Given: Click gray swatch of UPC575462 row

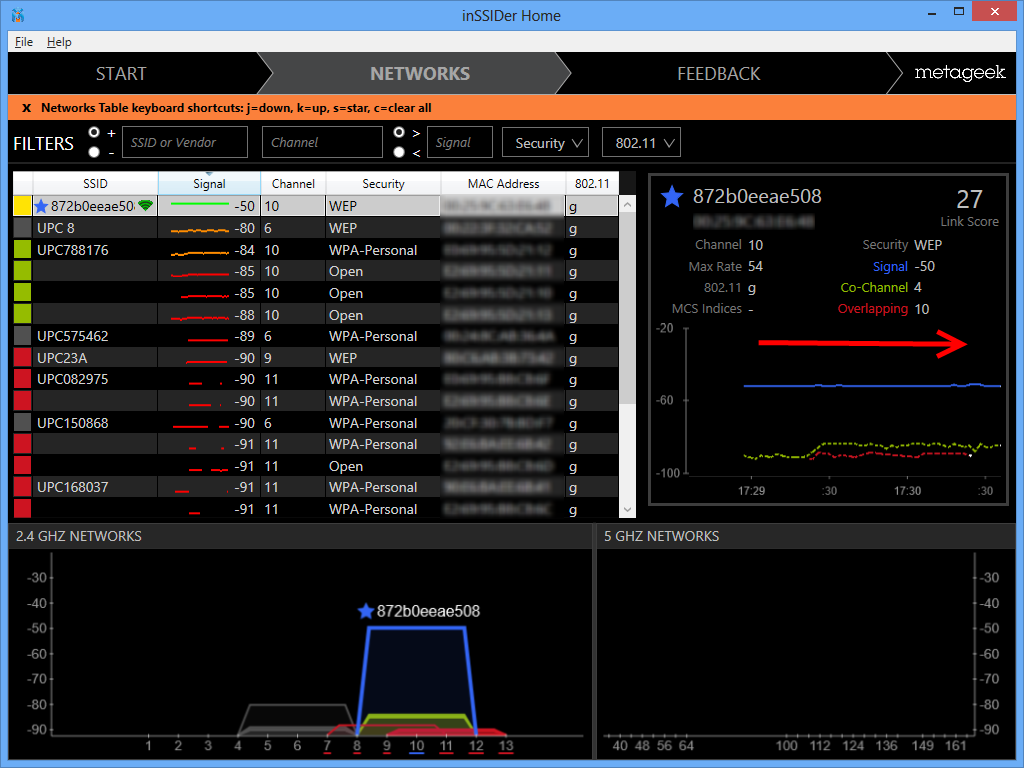Looking at the screenshot, I should (23, 336).
